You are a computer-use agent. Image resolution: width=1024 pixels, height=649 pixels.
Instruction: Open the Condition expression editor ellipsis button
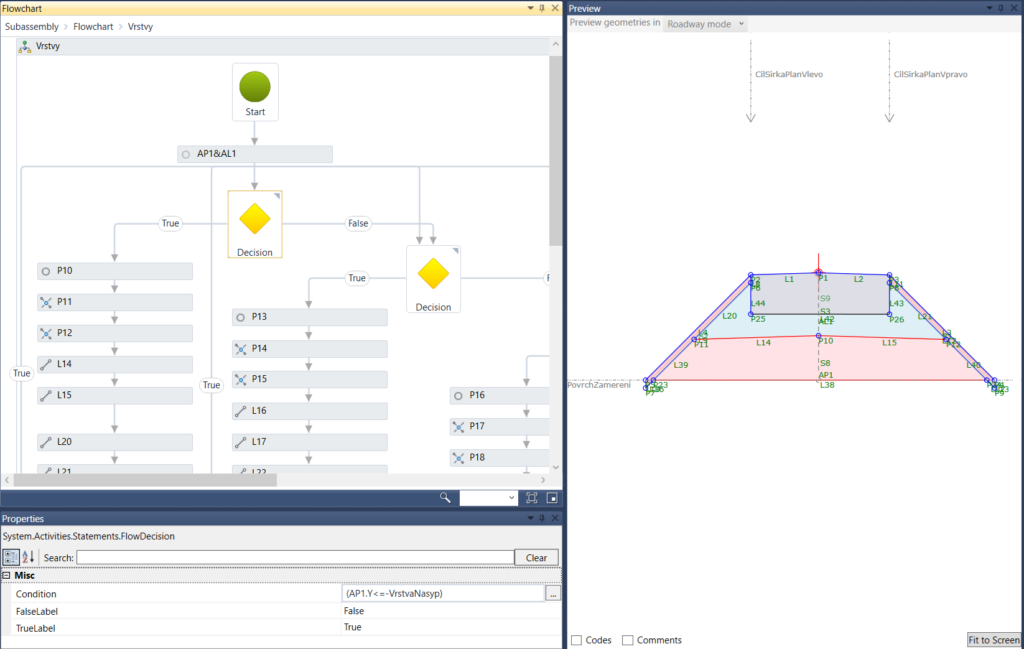[x=552, y=594]
